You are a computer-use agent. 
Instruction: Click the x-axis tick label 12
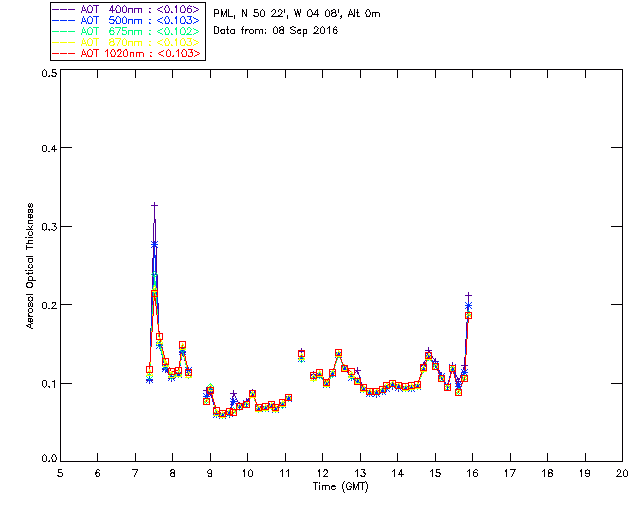coord(322,473)
